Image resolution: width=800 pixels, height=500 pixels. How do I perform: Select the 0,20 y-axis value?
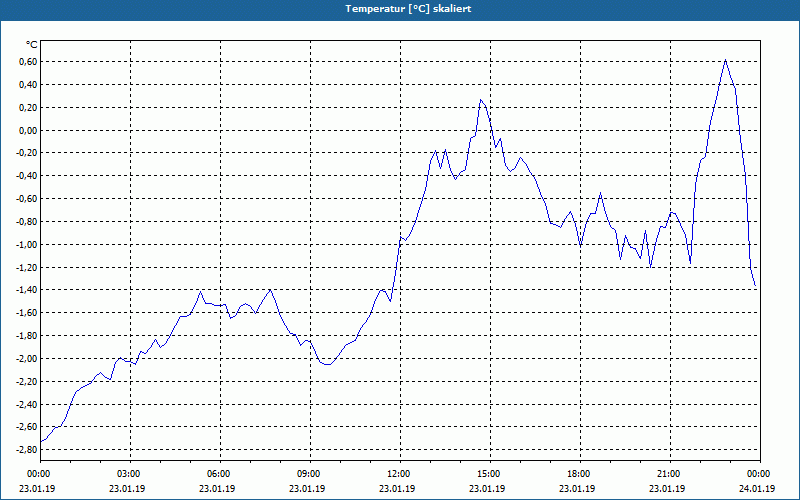click(x=28, y=108)
